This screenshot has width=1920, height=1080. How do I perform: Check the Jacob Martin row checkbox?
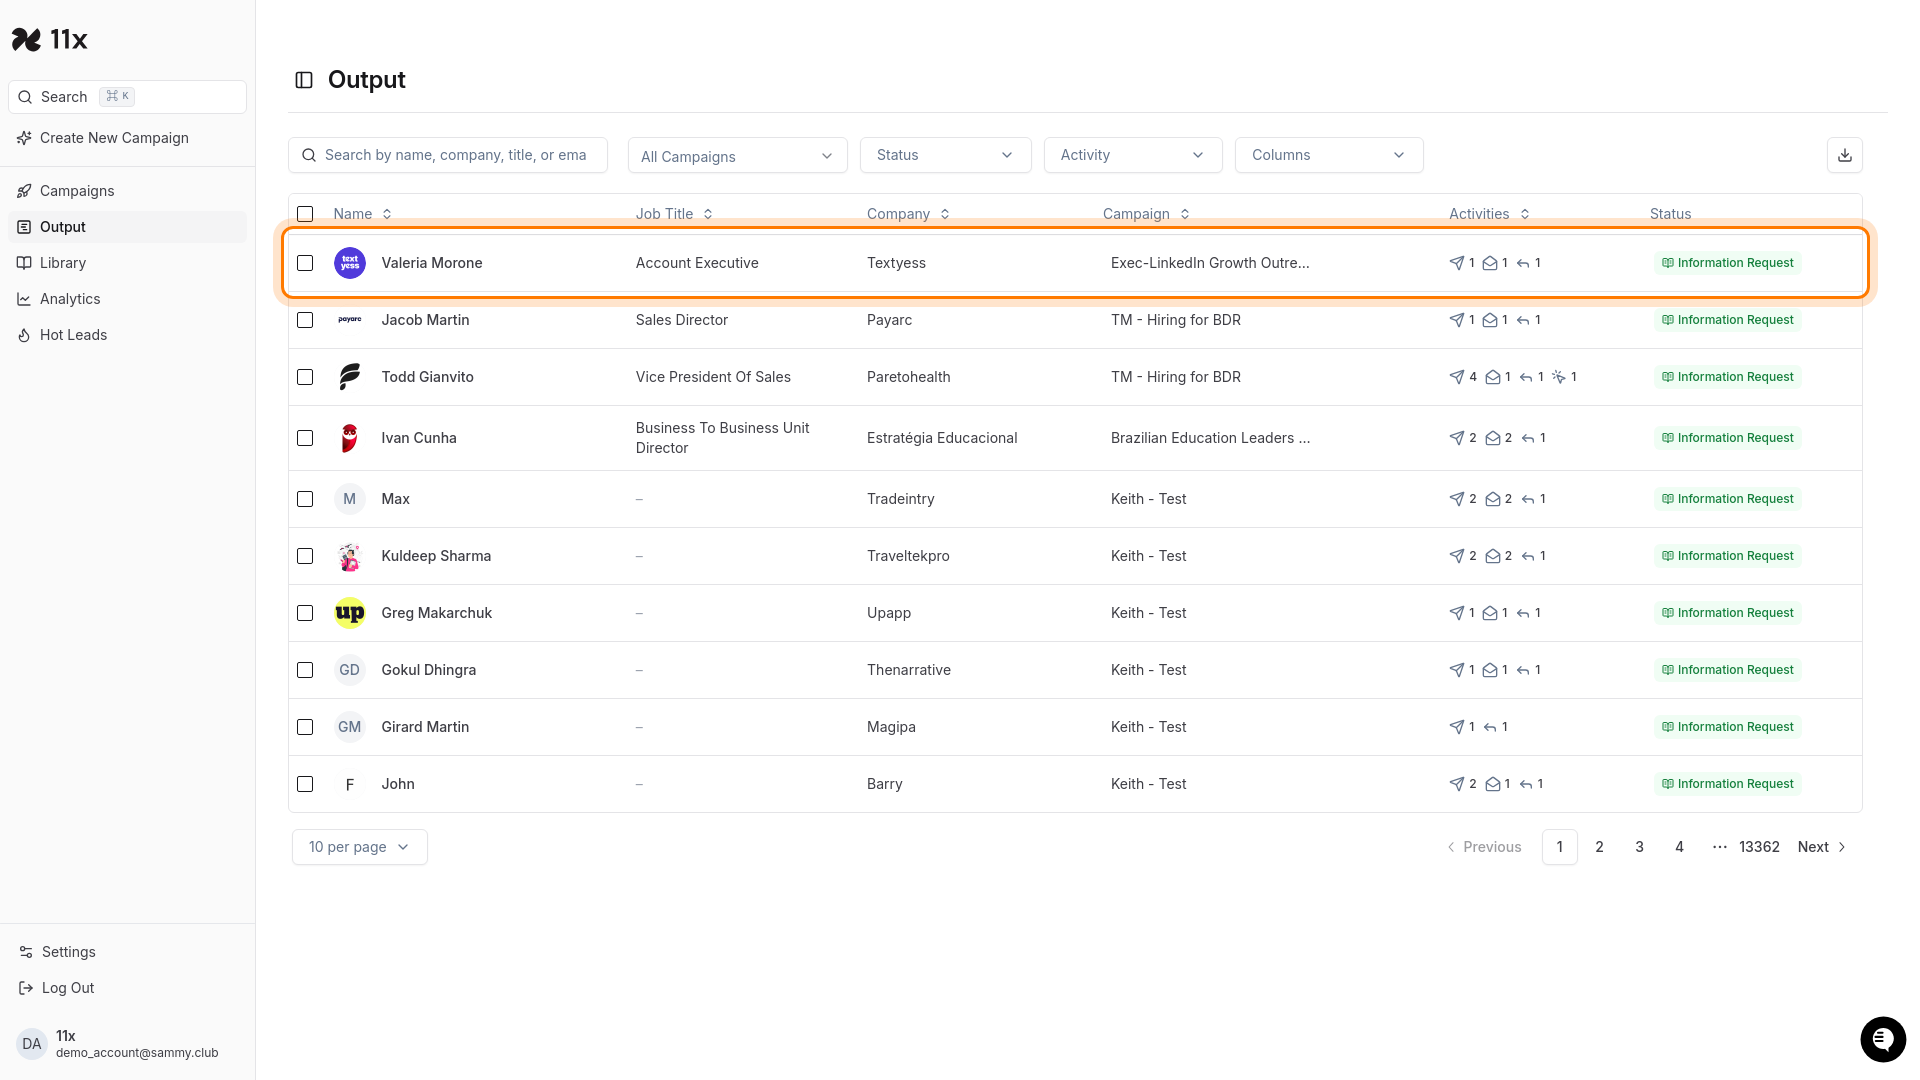305,320
